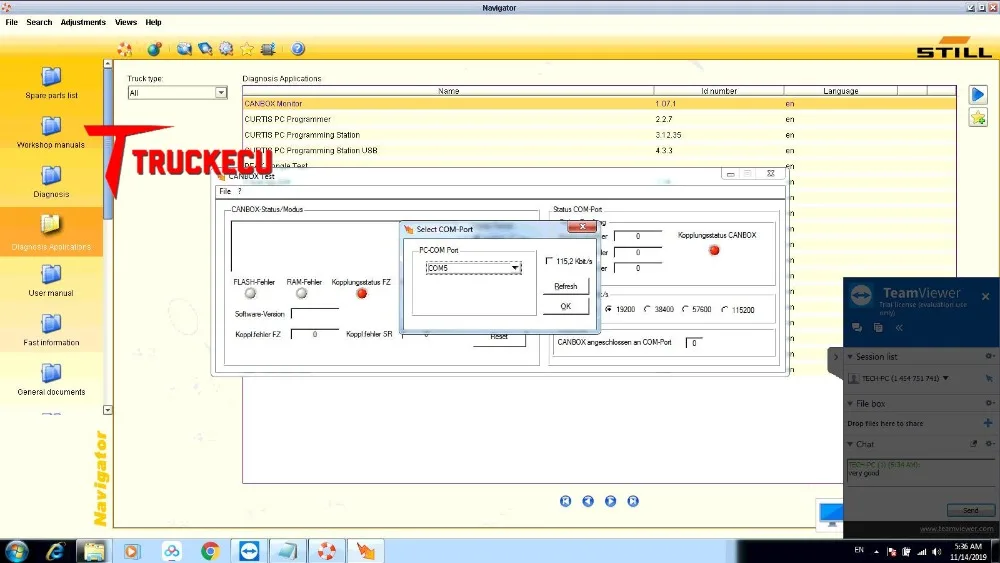This screenshot has width=1000, height=563.
Task: Open TeamViewer from the taskbar
Action: (249, 551)
